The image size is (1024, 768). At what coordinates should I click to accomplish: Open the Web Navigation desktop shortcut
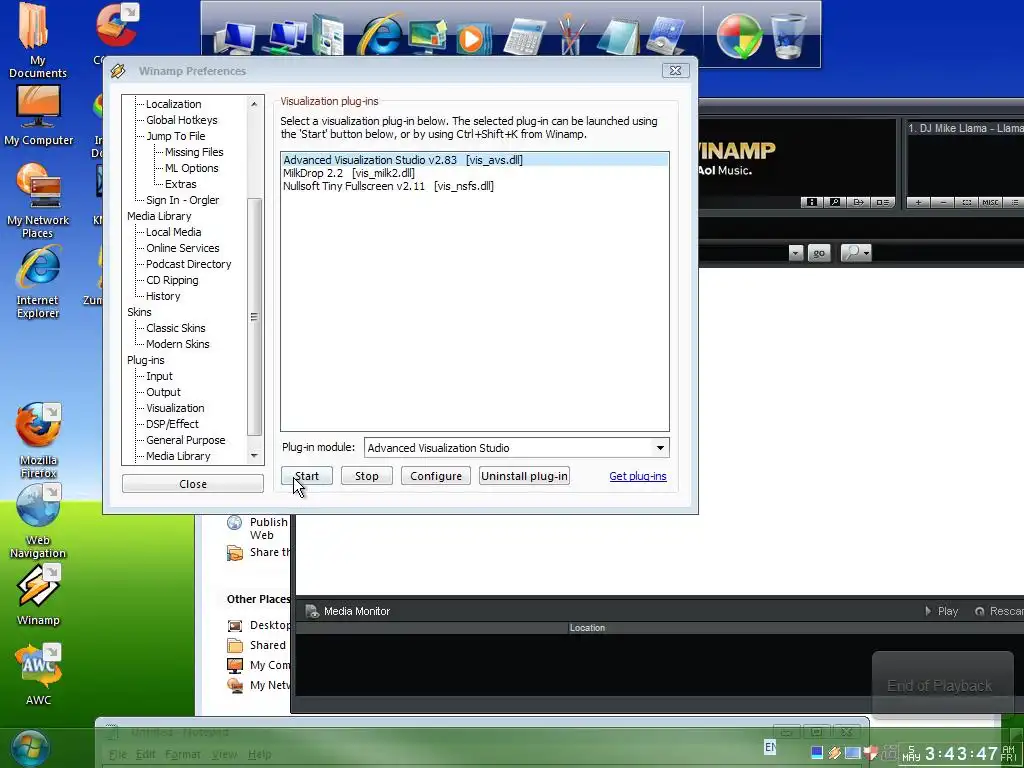click(38, 522)
